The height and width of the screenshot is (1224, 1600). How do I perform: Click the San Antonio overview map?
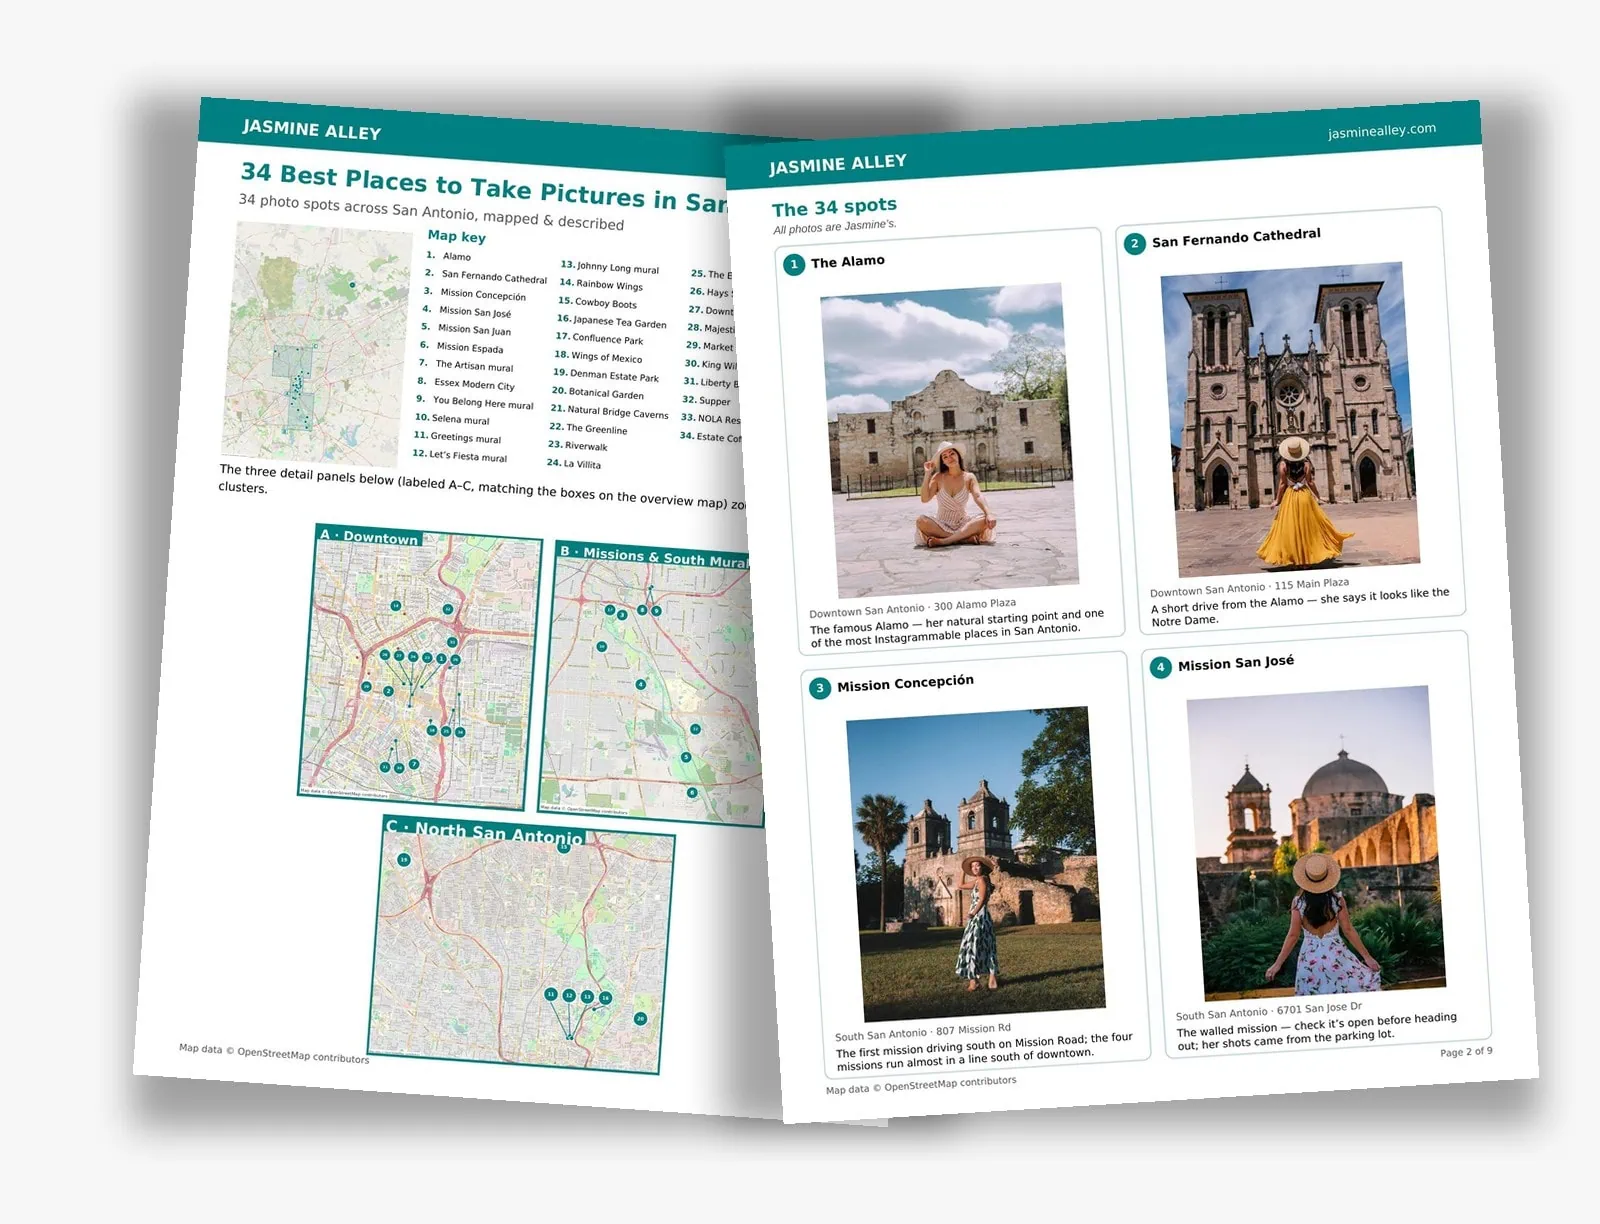[317, 345]
